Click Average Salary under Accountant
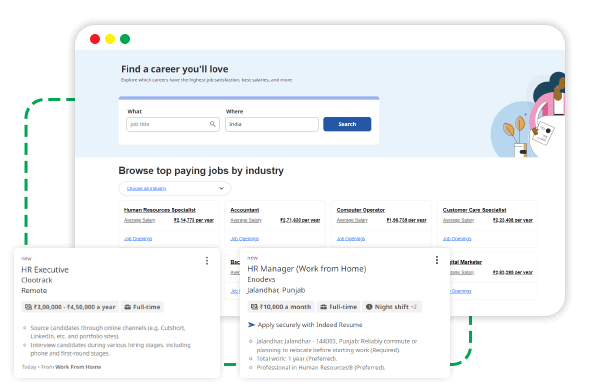Viewport: 590px width, 391px height. pos(246,220)
